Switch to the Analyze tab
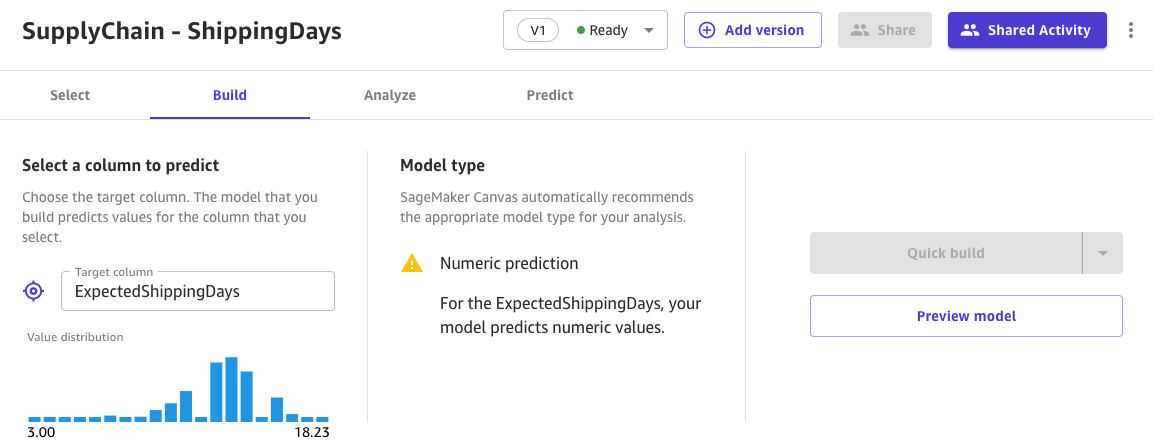This screenshot has width=1153, height=448. [x=390, y=95]
